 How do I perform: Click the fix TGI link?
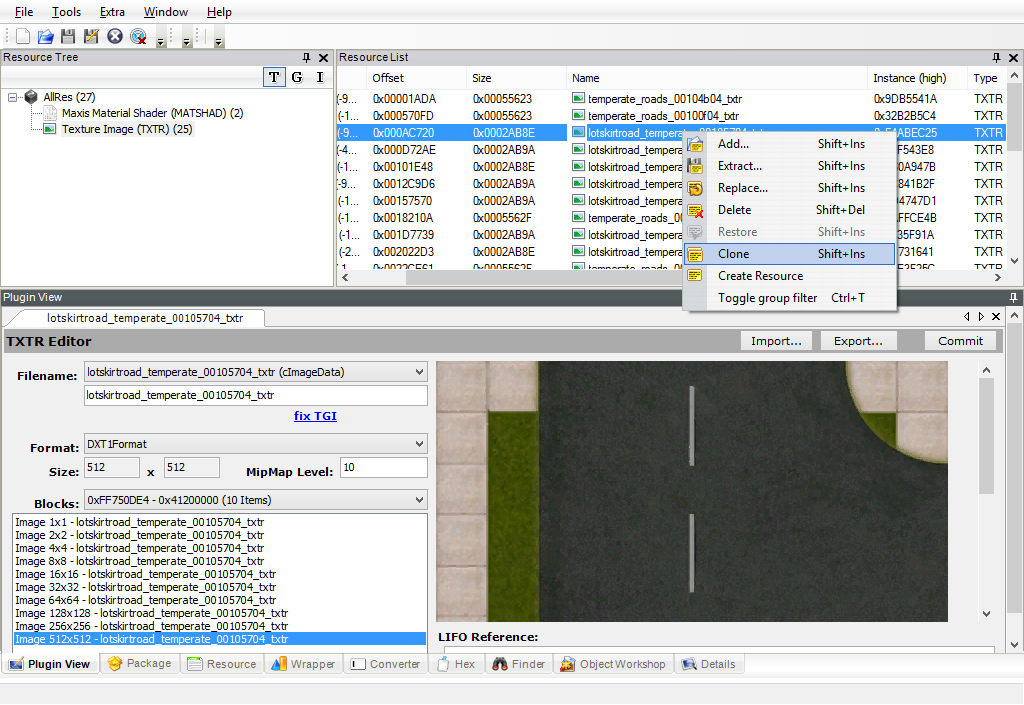point(315,416)
